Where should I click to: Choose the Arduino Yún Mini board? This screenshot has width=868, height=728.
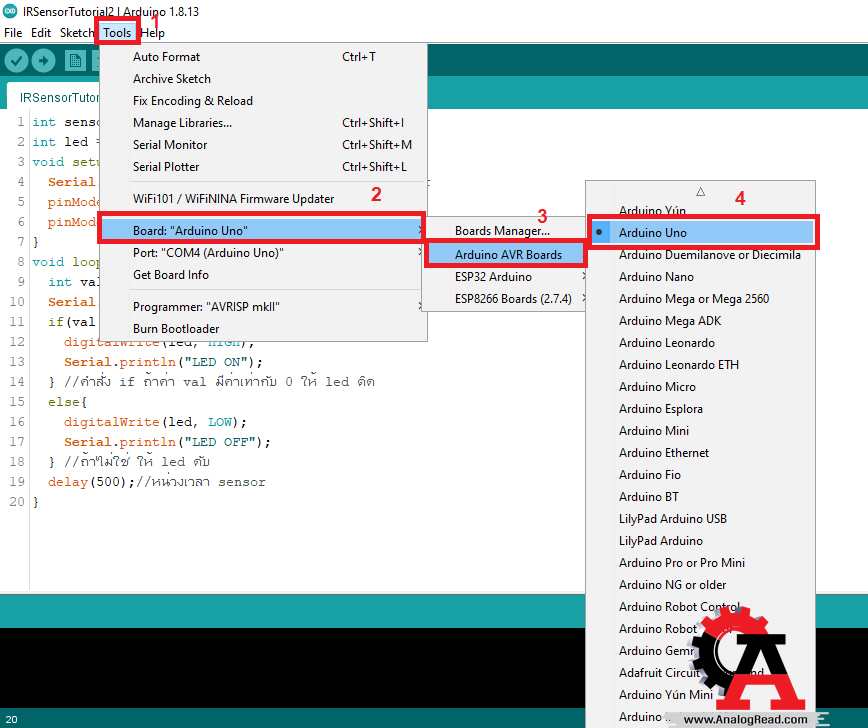click(665, 695)
